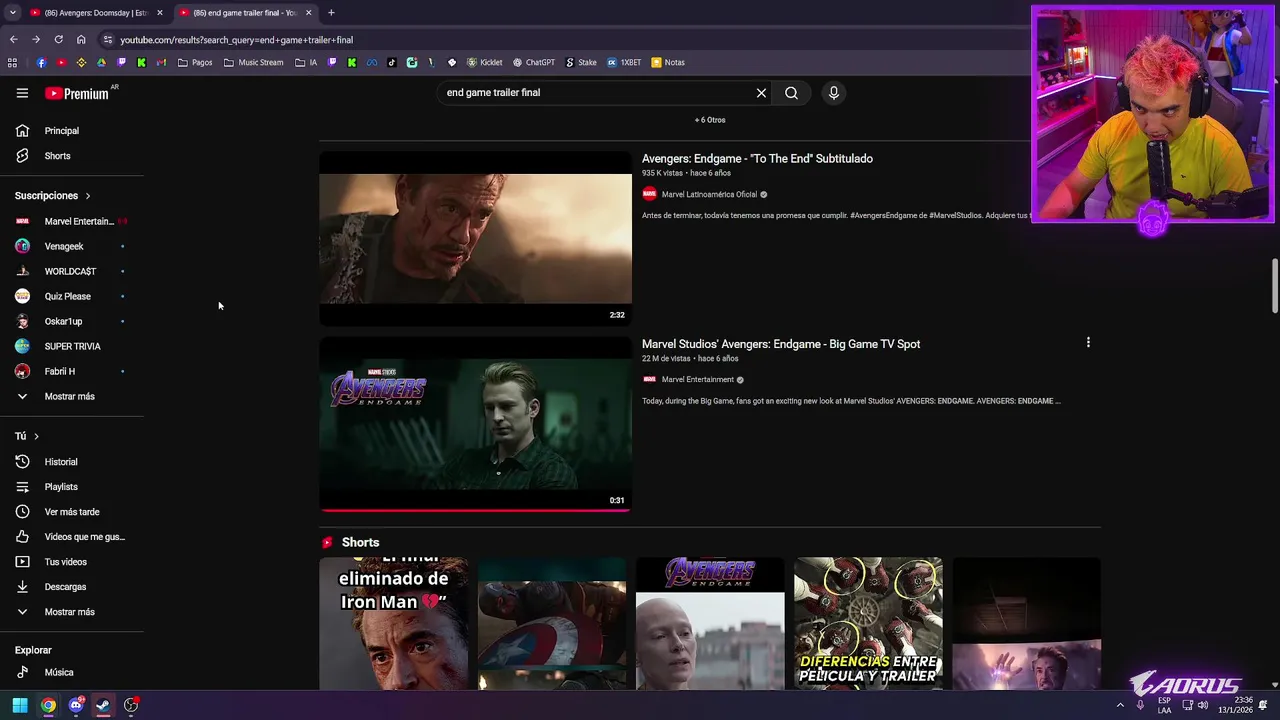Open Ver más tarde list
This screenshot has height=720, width=1280.
[72, 512]
